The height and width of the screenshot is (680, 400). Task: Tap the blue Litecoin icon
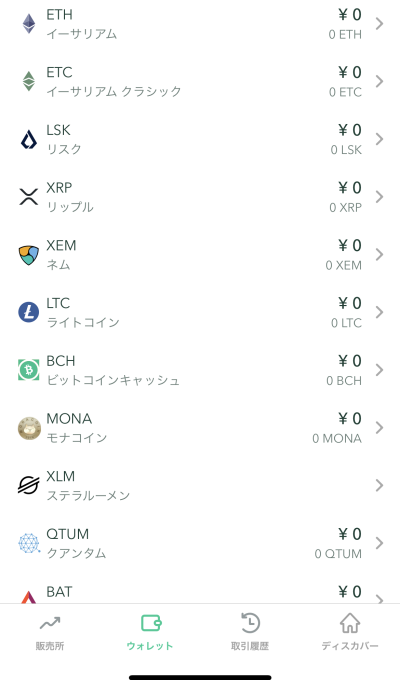point(29,312)
